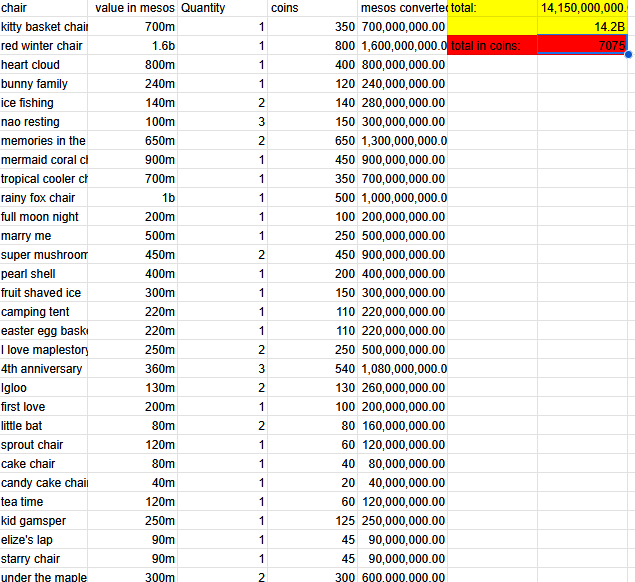Click the 'elize's lap' name cell
The width and height of the screenshot is (635, 582).
[44, 540]
